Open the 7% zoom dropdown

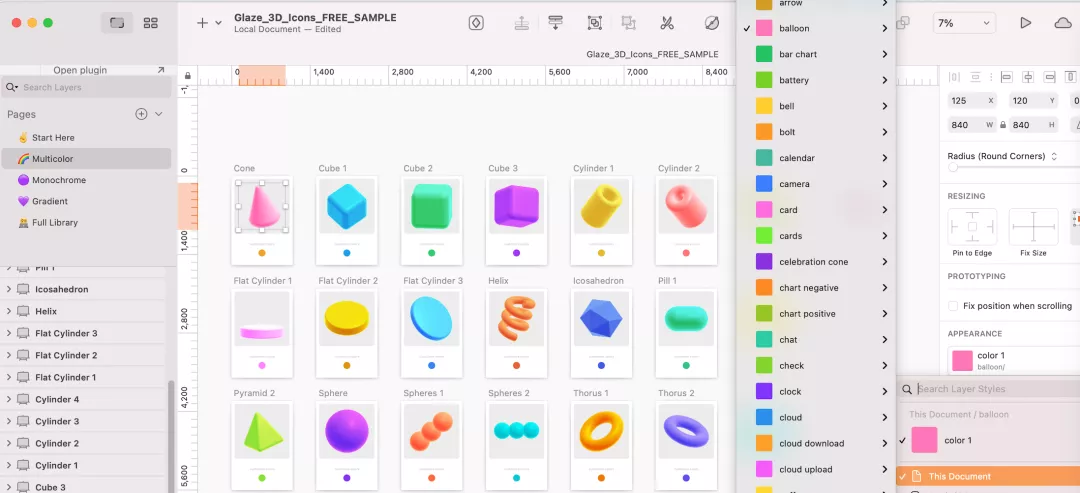point(964,23)
